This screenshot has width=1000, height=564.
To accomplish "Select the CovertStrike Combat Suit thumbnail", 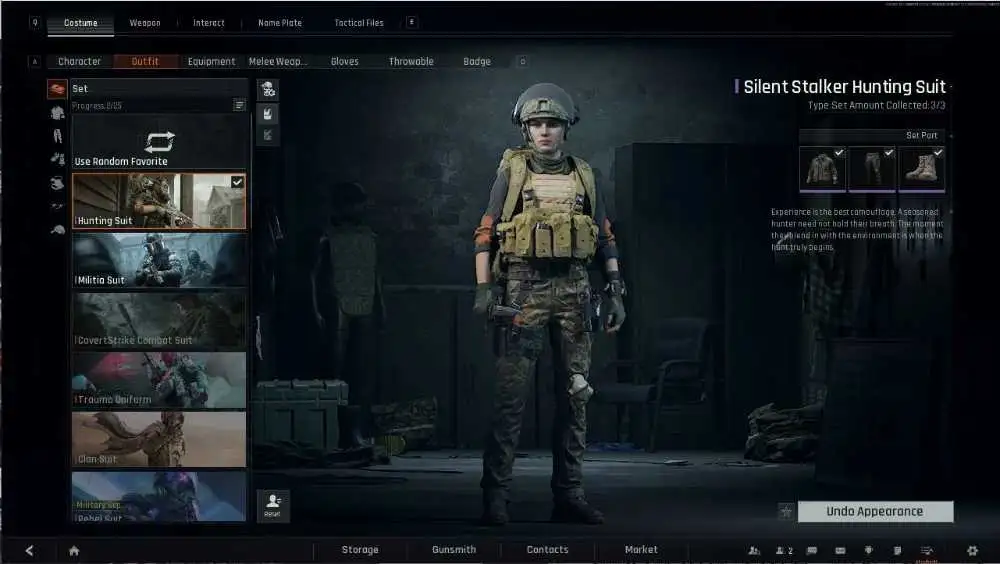I will point(159,320).
